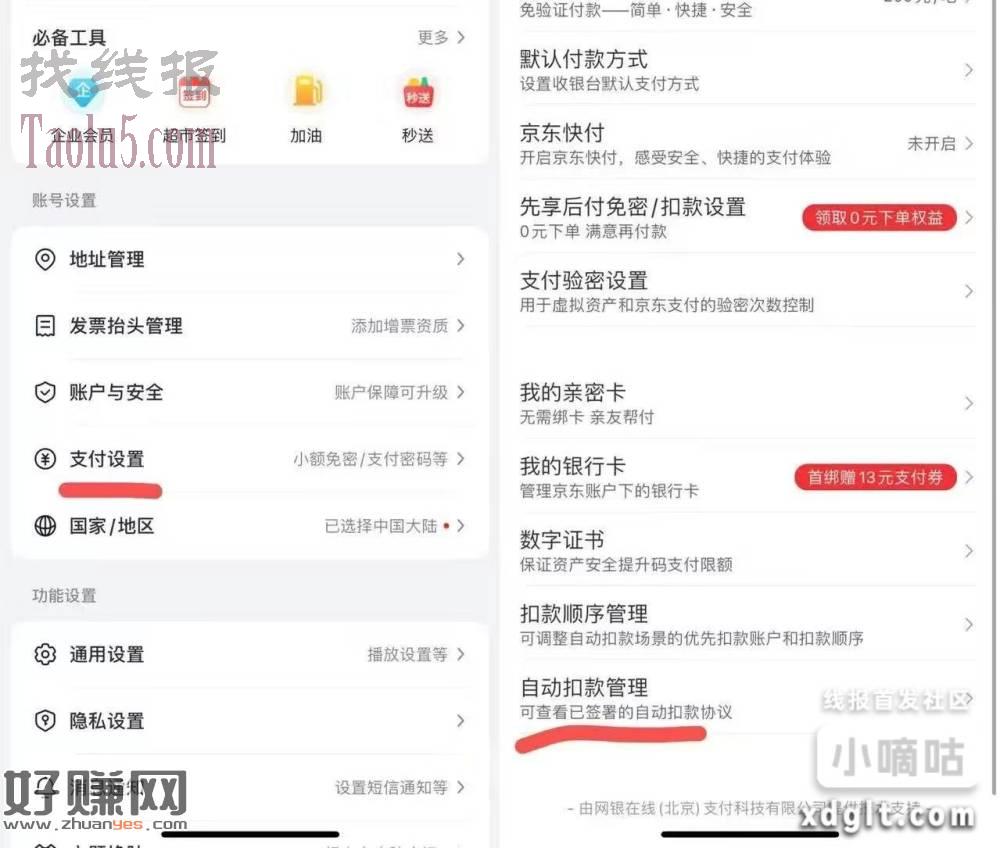The image size is (1000, 848).
Task: Select 数字证书 settings row
Action: [x=747, y=550]
